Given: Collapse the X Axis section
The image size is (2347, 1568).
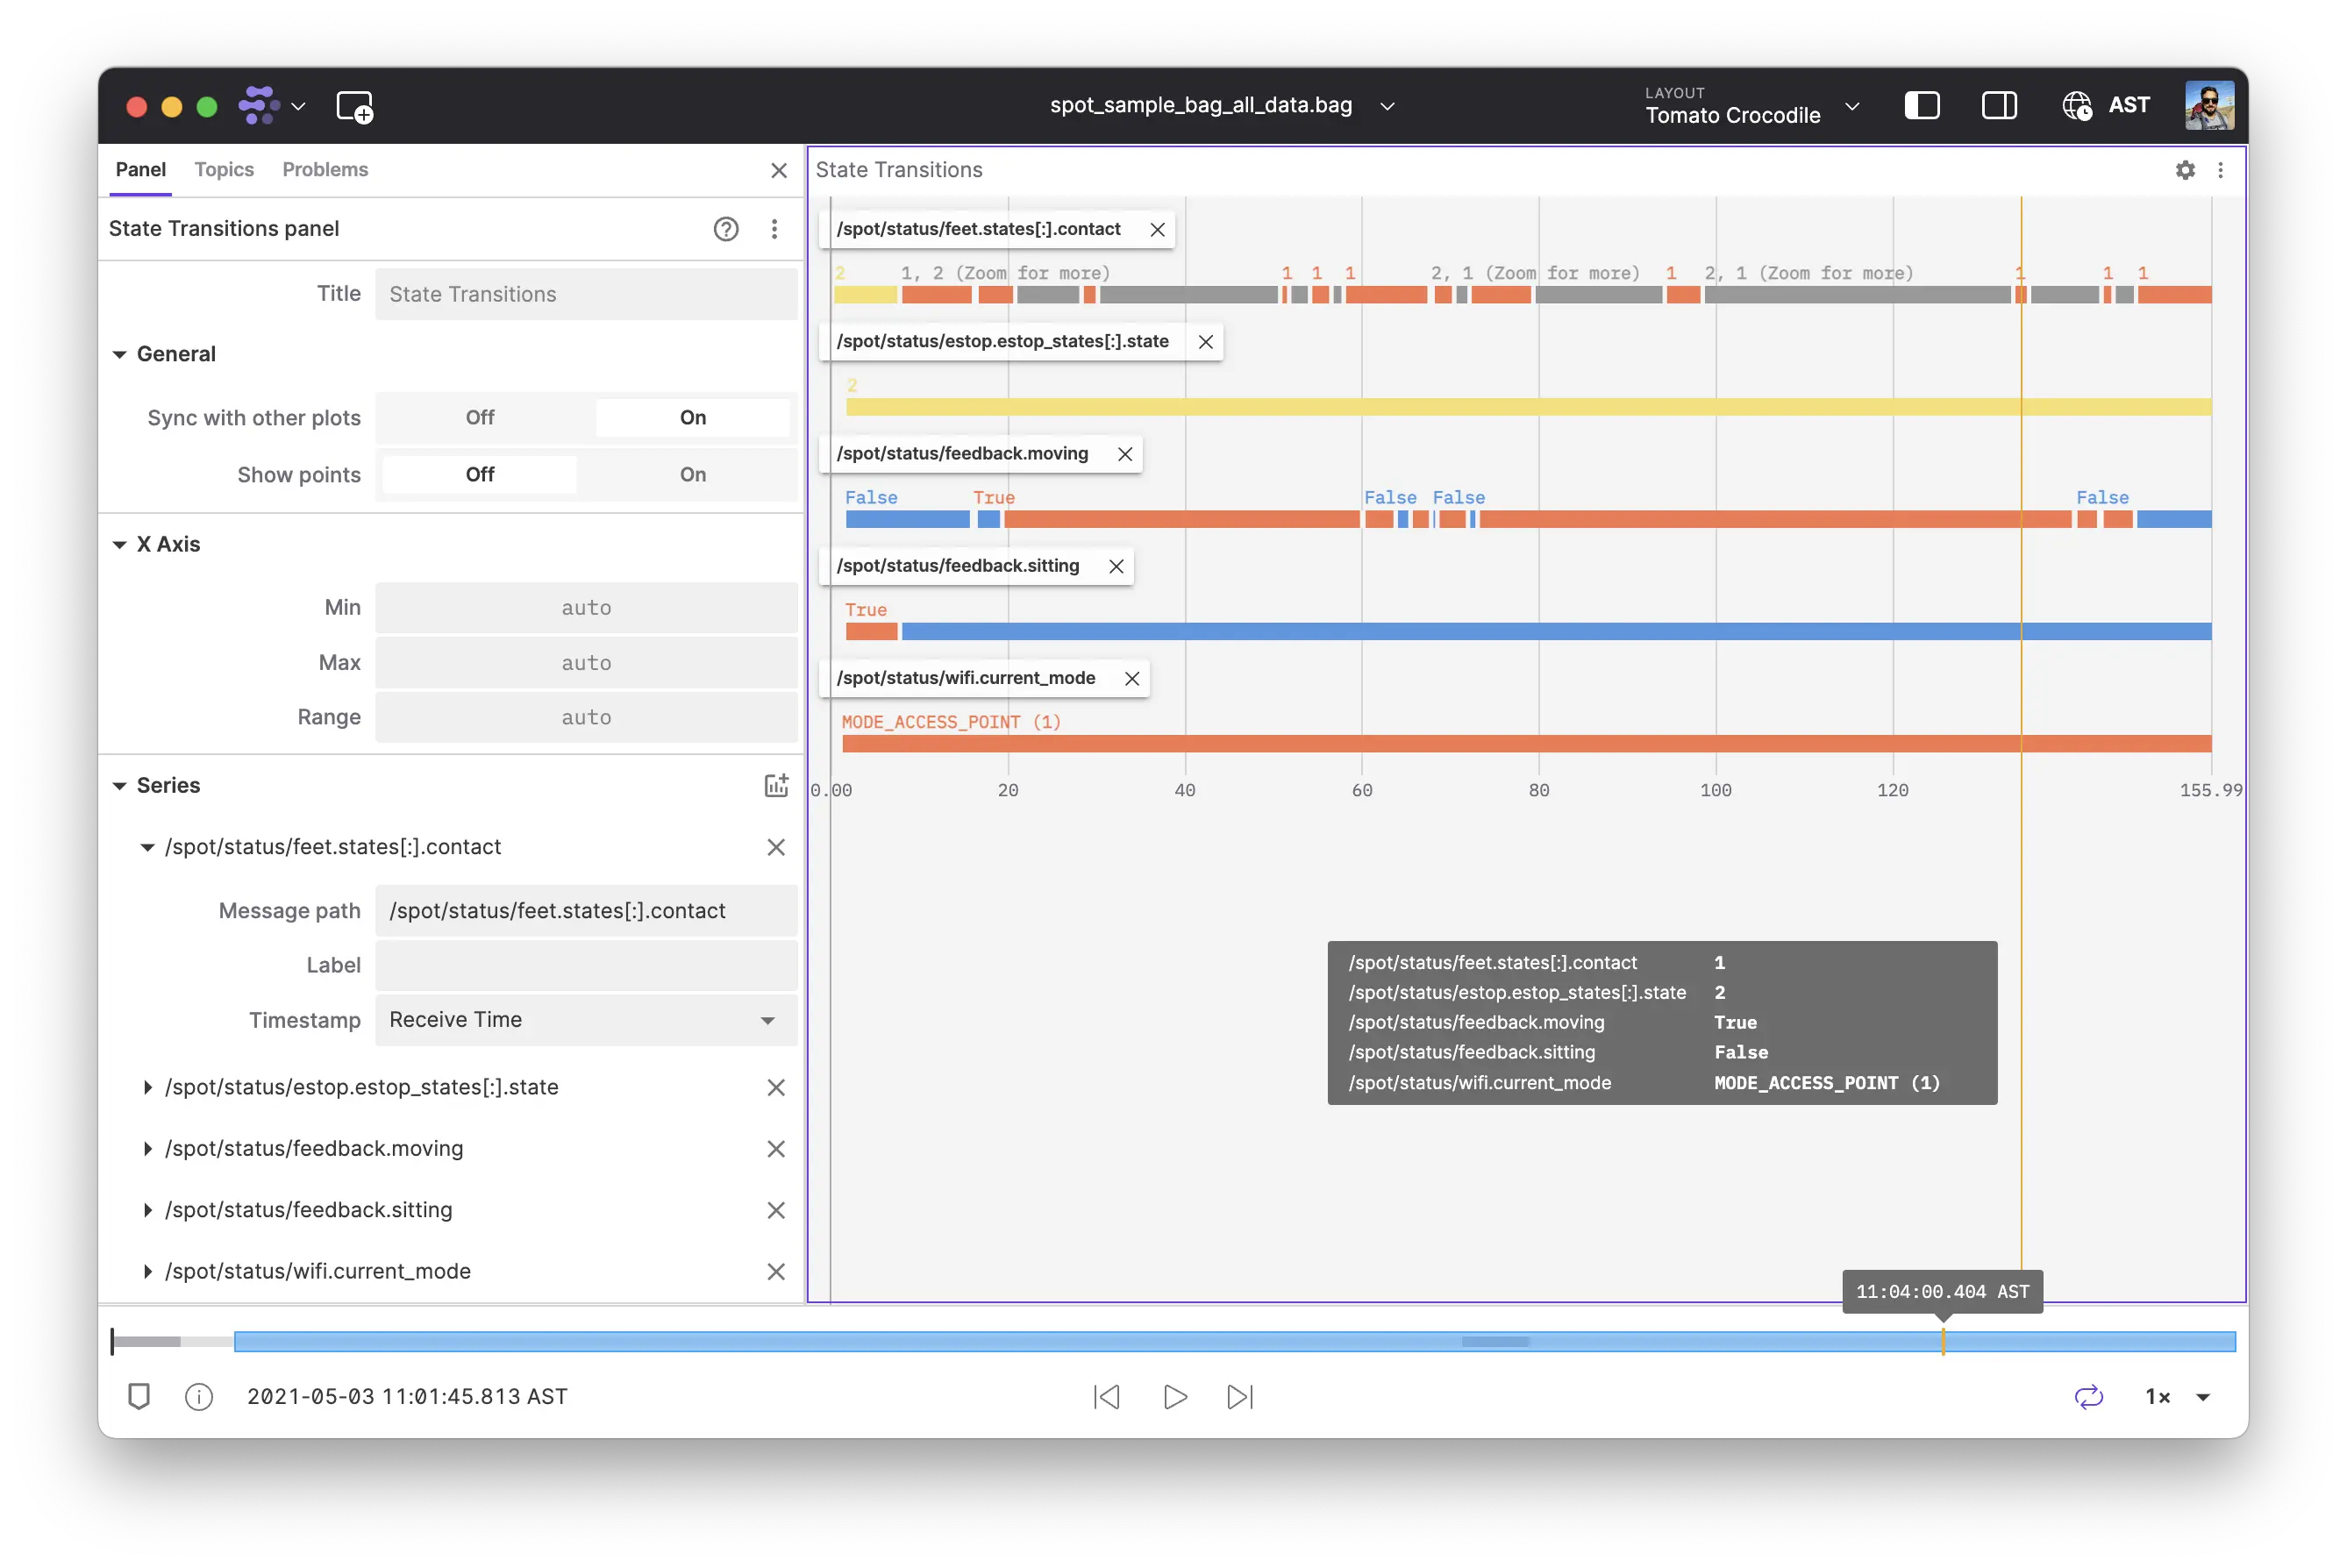Looking at the screenshot, I should 120,545.
